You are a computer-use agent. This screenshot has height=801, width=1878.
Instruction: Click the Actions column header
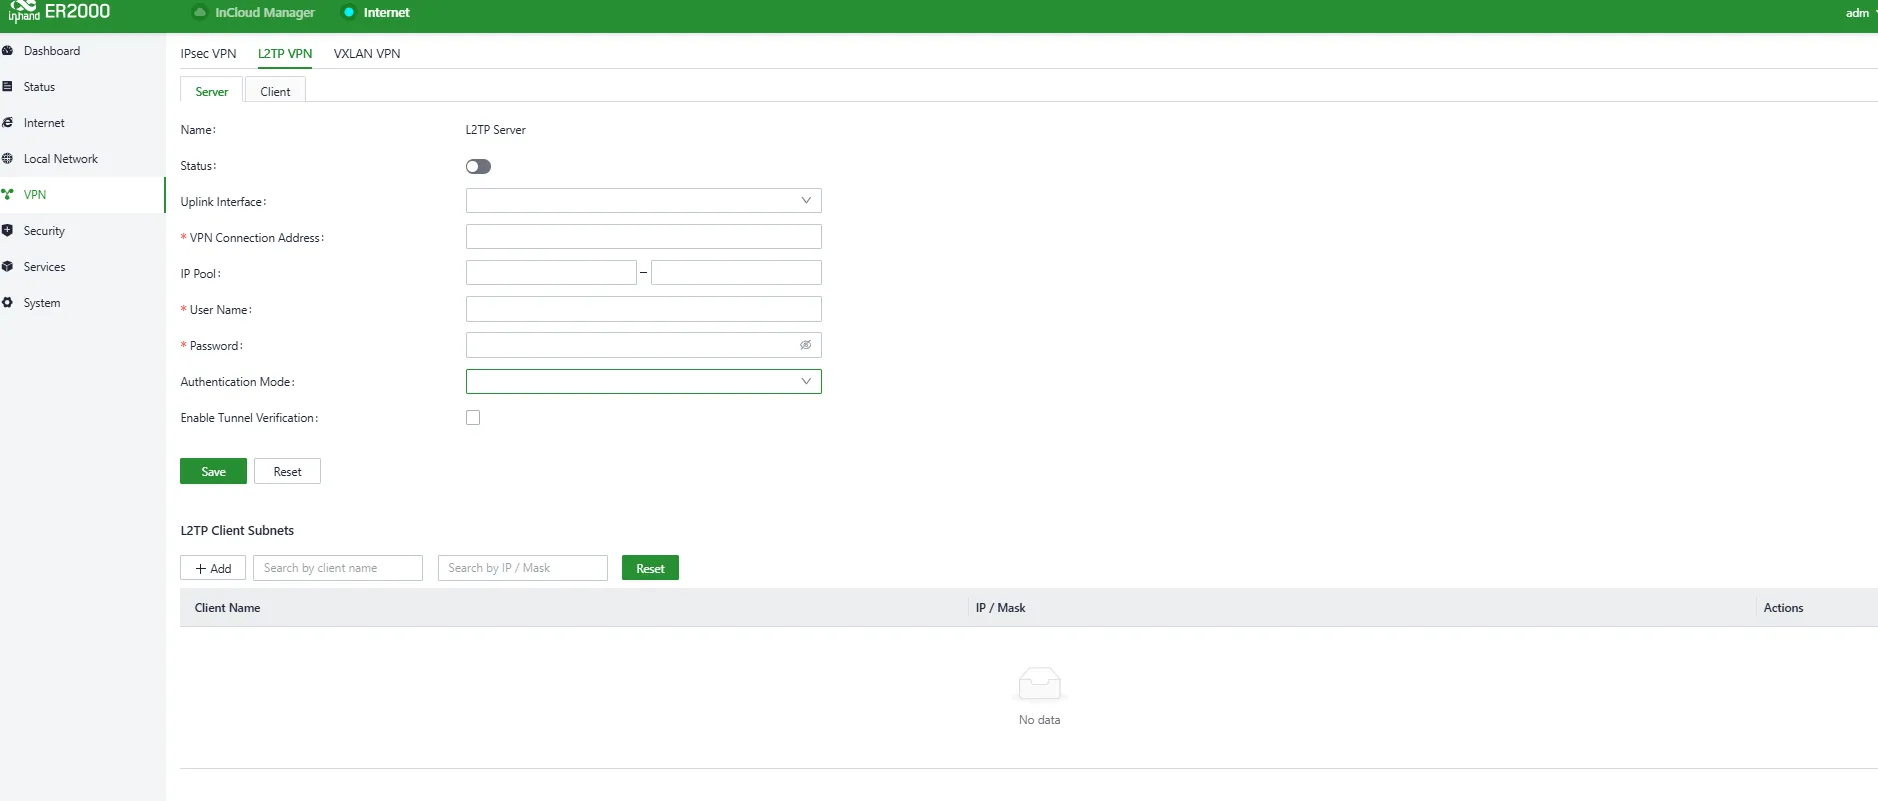pyautogui.click(x=1783, y=608)
